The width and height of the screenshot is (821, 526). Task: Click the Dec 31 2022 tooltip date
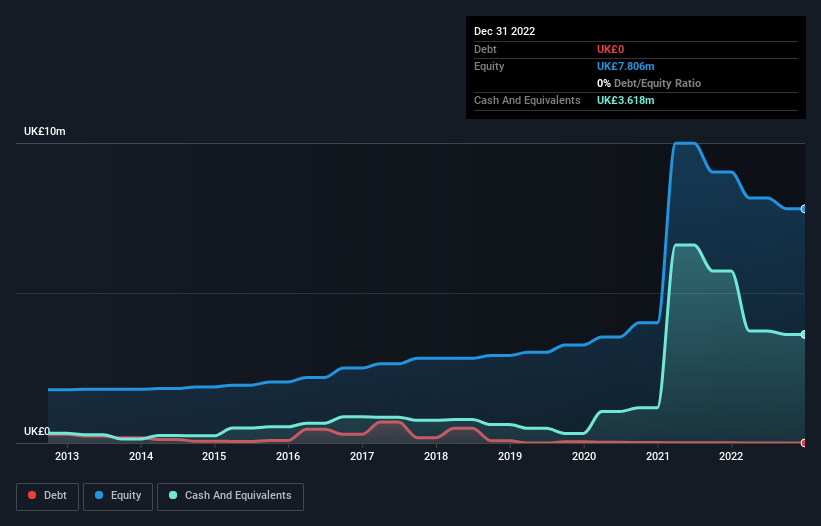[504, 31]
